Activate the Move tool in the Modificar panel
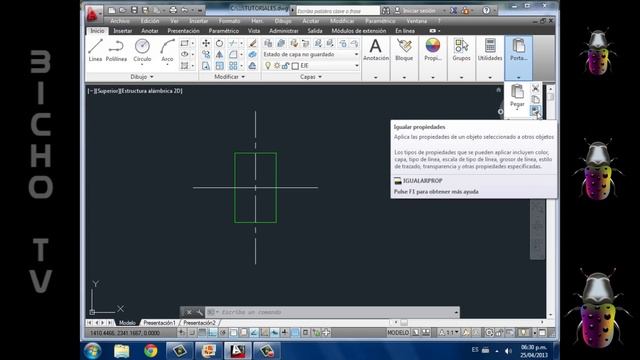This screenshot has height=360, width=640. (206, 43)
